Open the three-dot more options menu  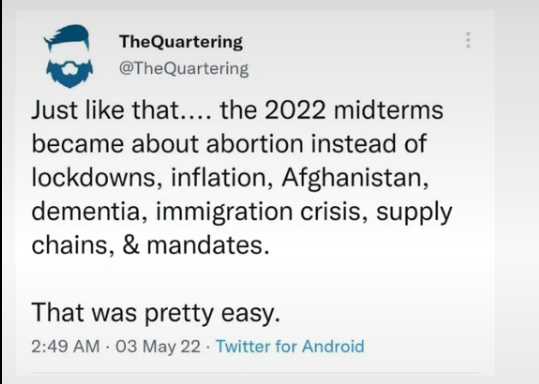coord(468,40)
